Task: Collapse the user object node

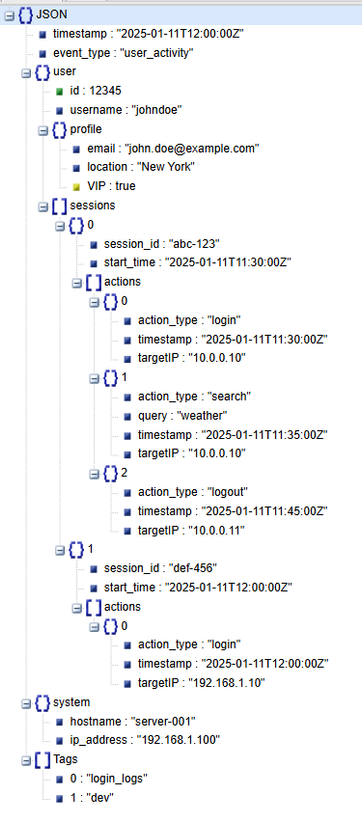Action: (x=25, y=73)
